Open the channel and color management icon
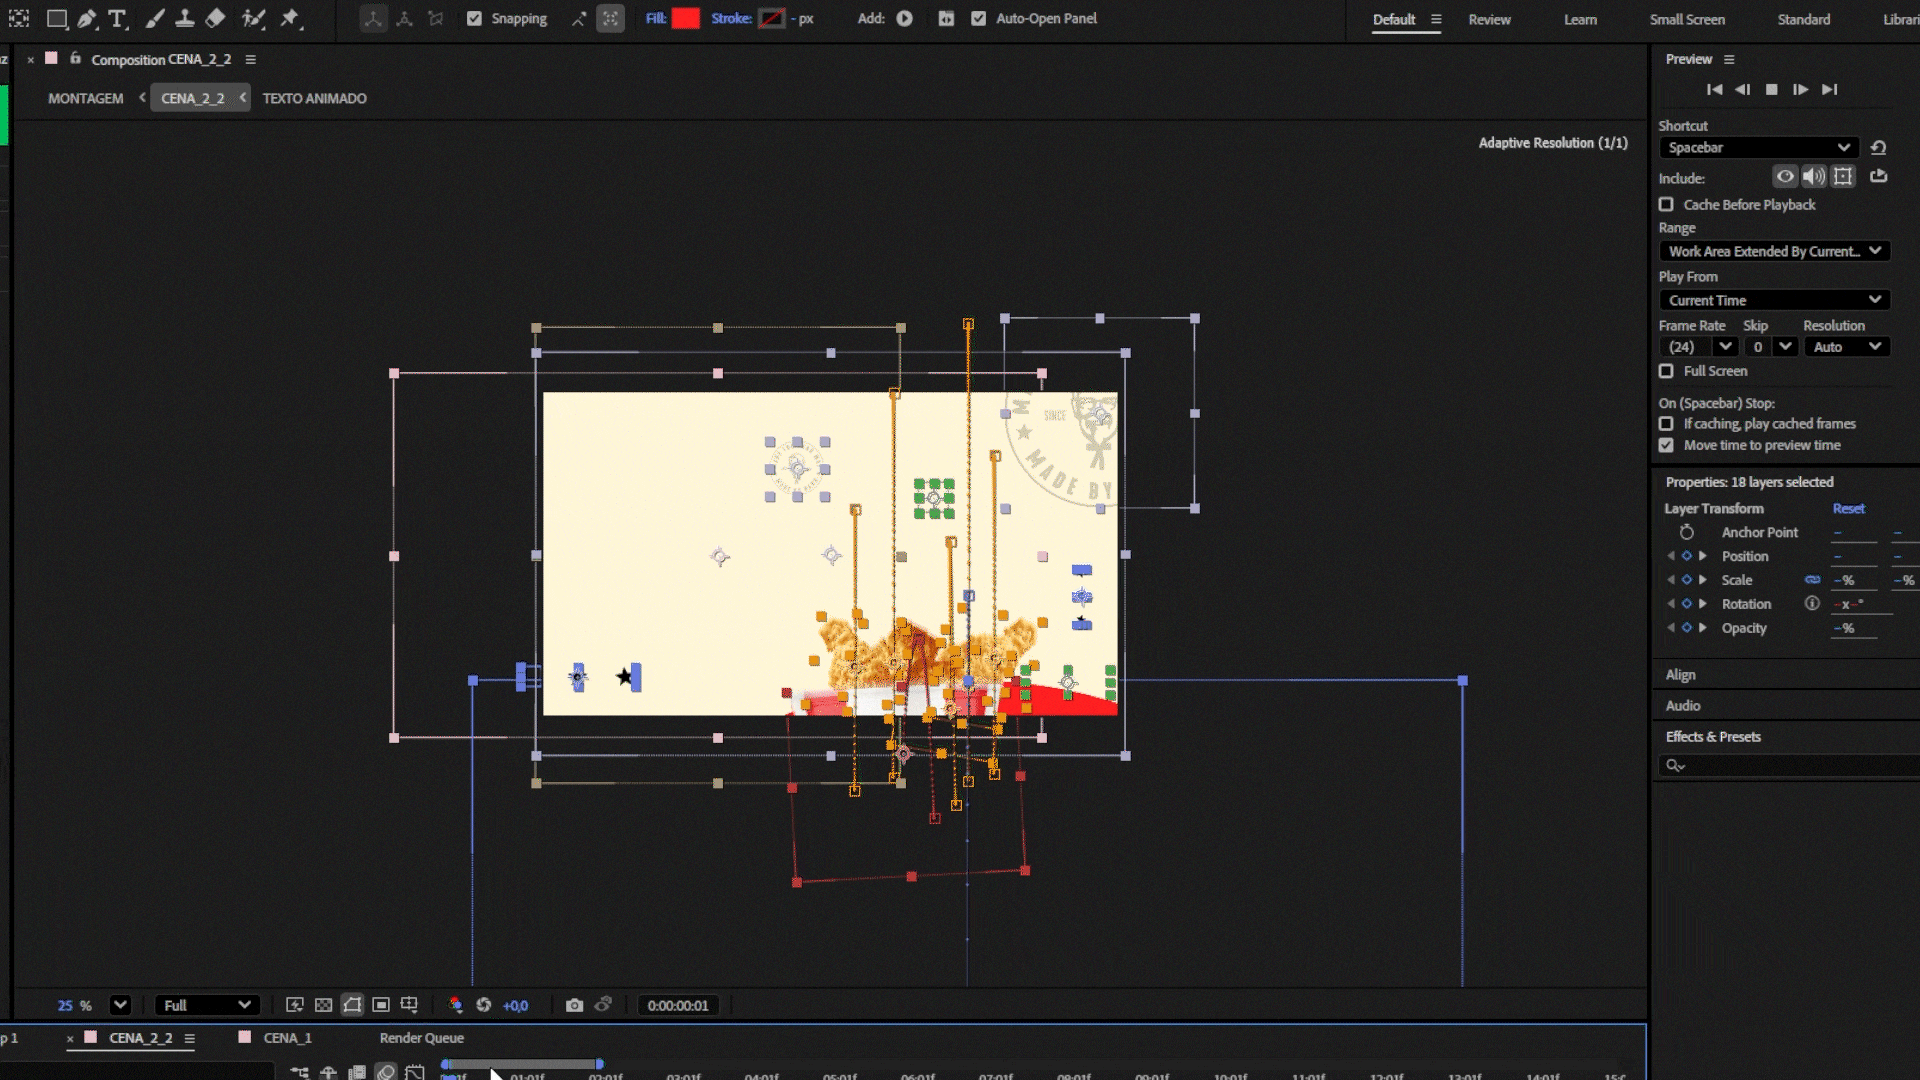 pyautogui.click(x=456, y=1005)
